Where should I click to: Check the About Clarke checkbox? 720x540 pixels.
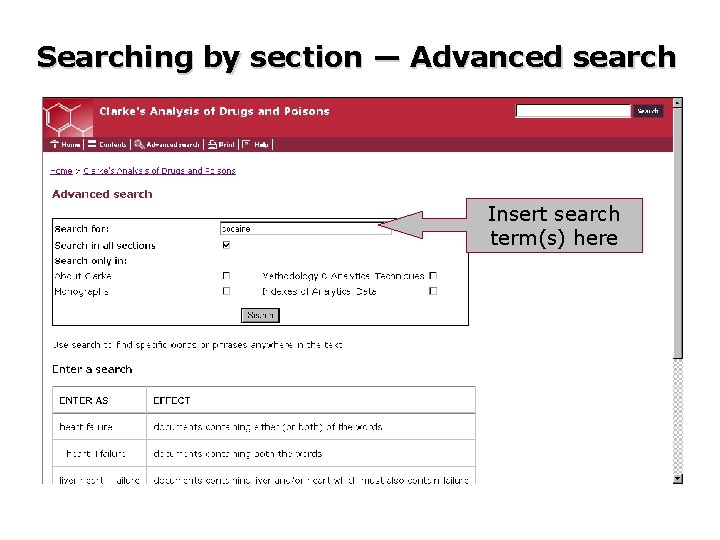226,276
